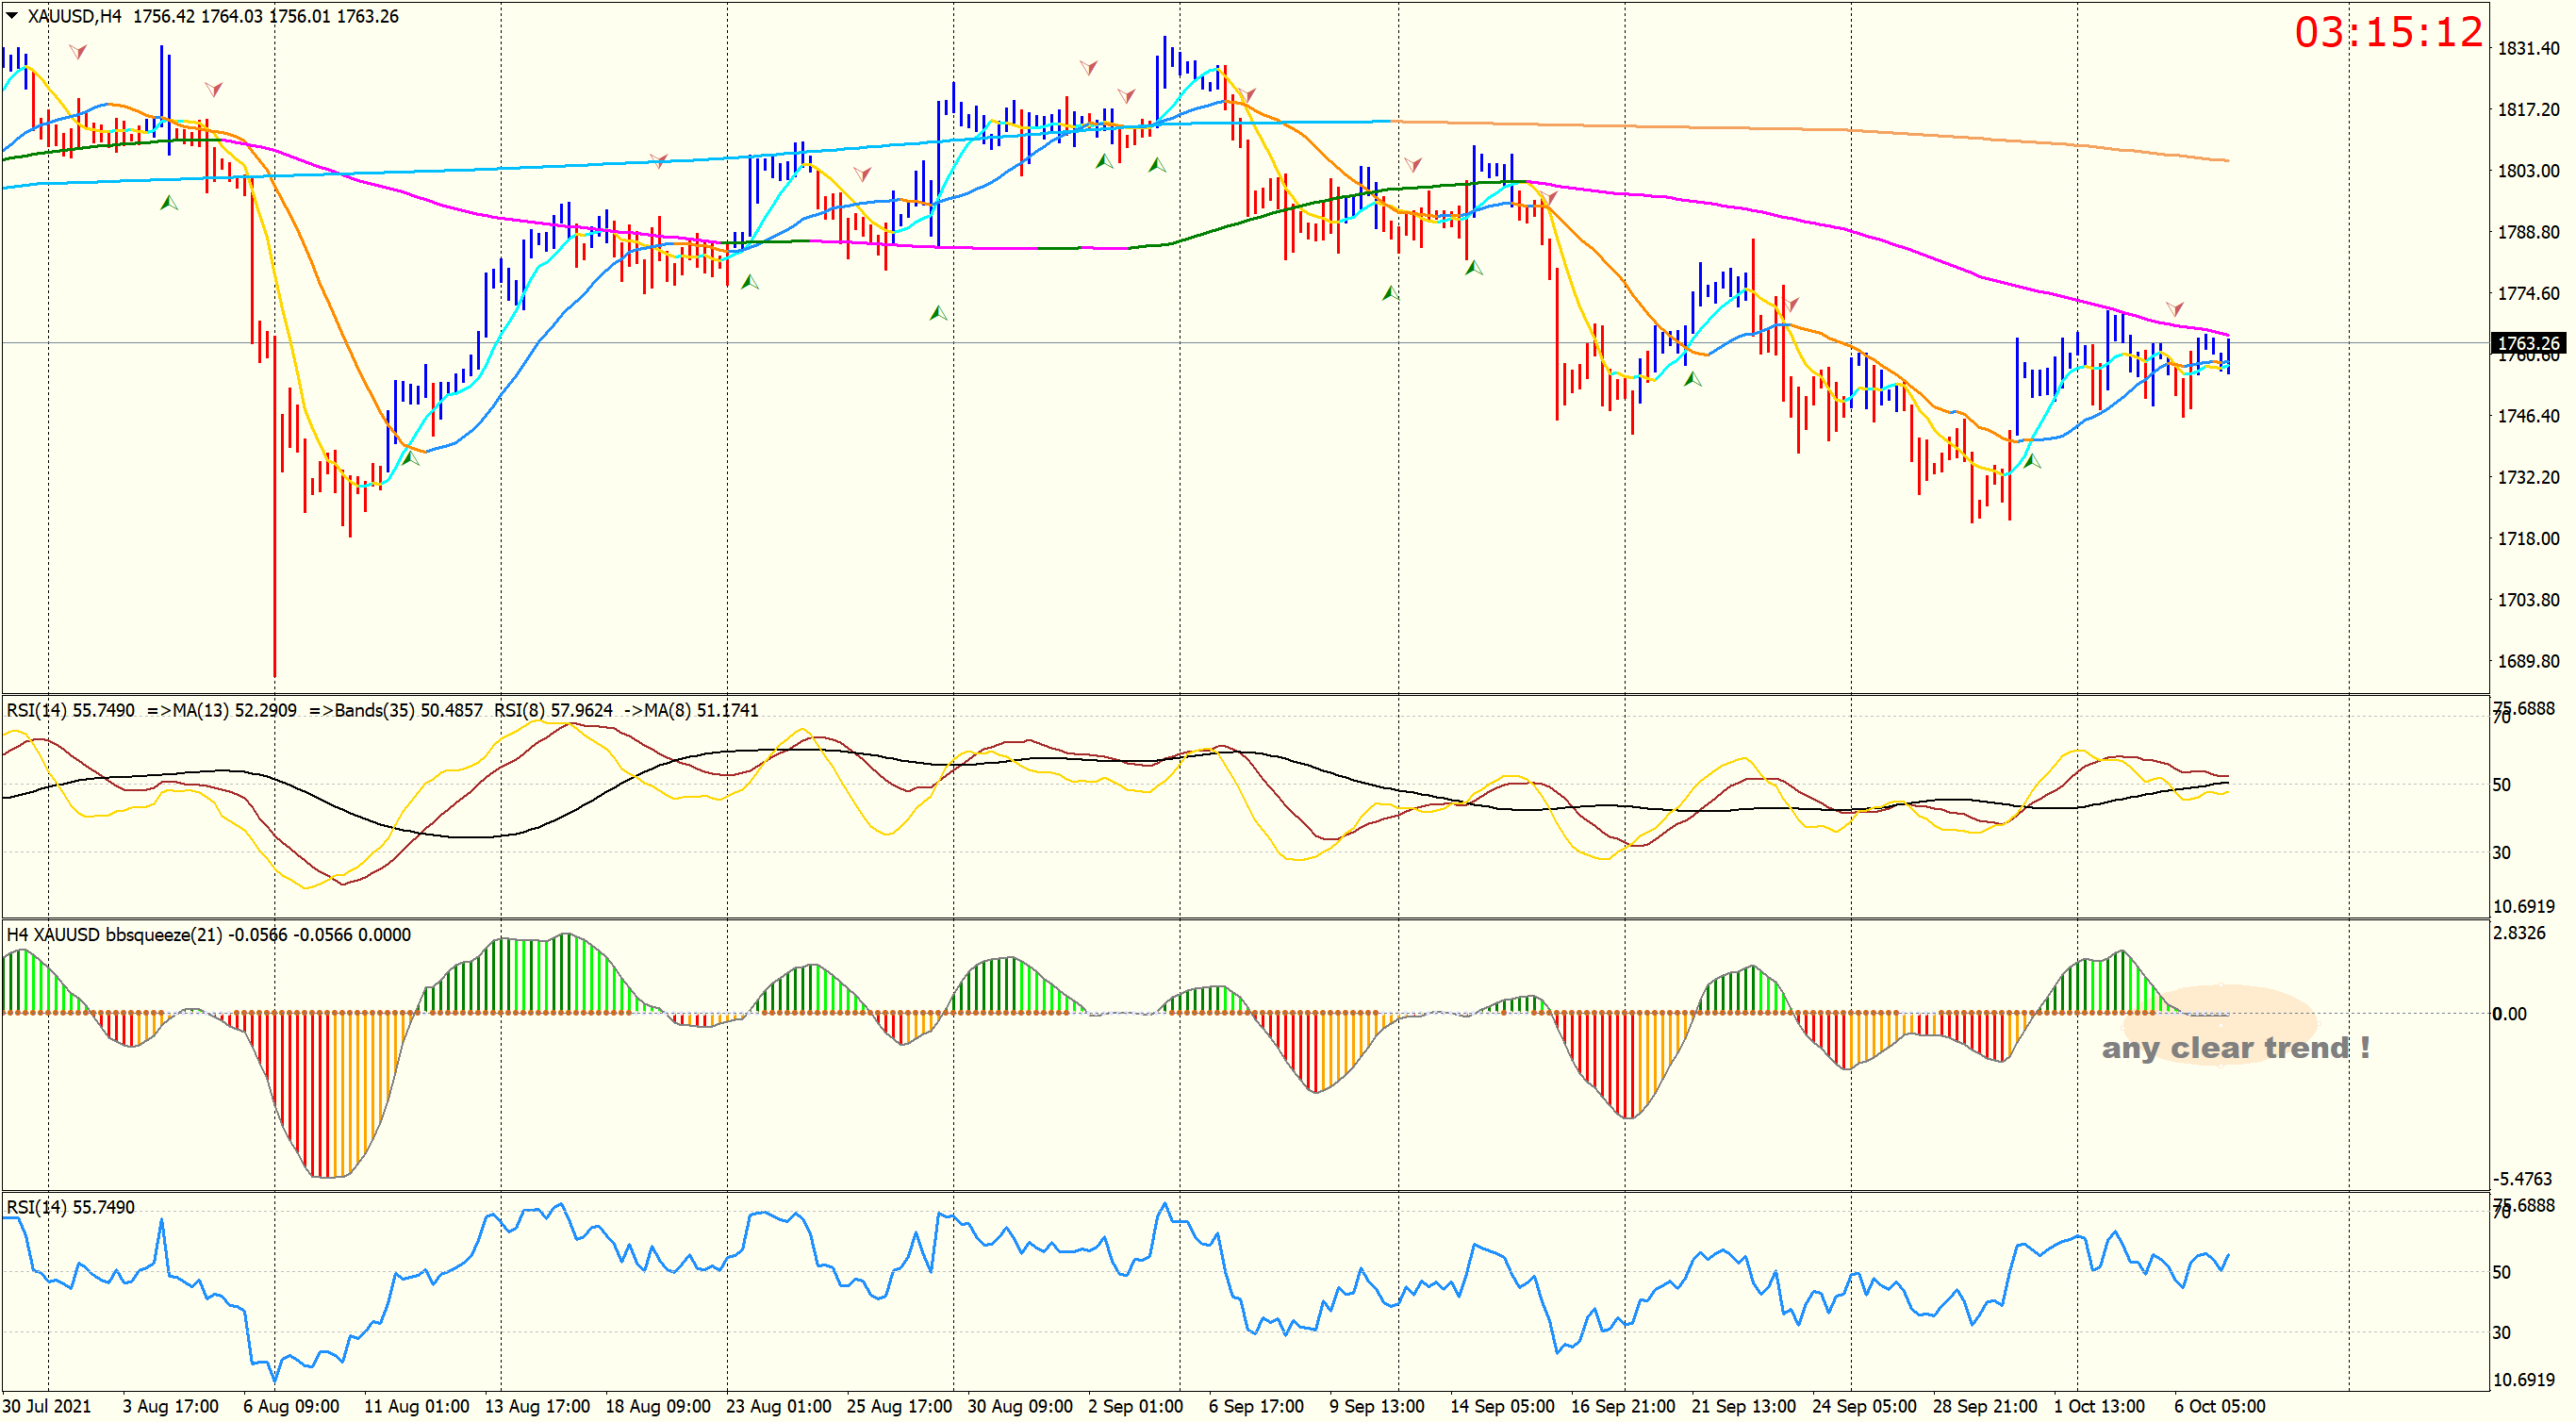Viewport: 2576px width, 1422px height.
Task: Click the RSI(8) 57.9624 label text
Action: (553, 710)
